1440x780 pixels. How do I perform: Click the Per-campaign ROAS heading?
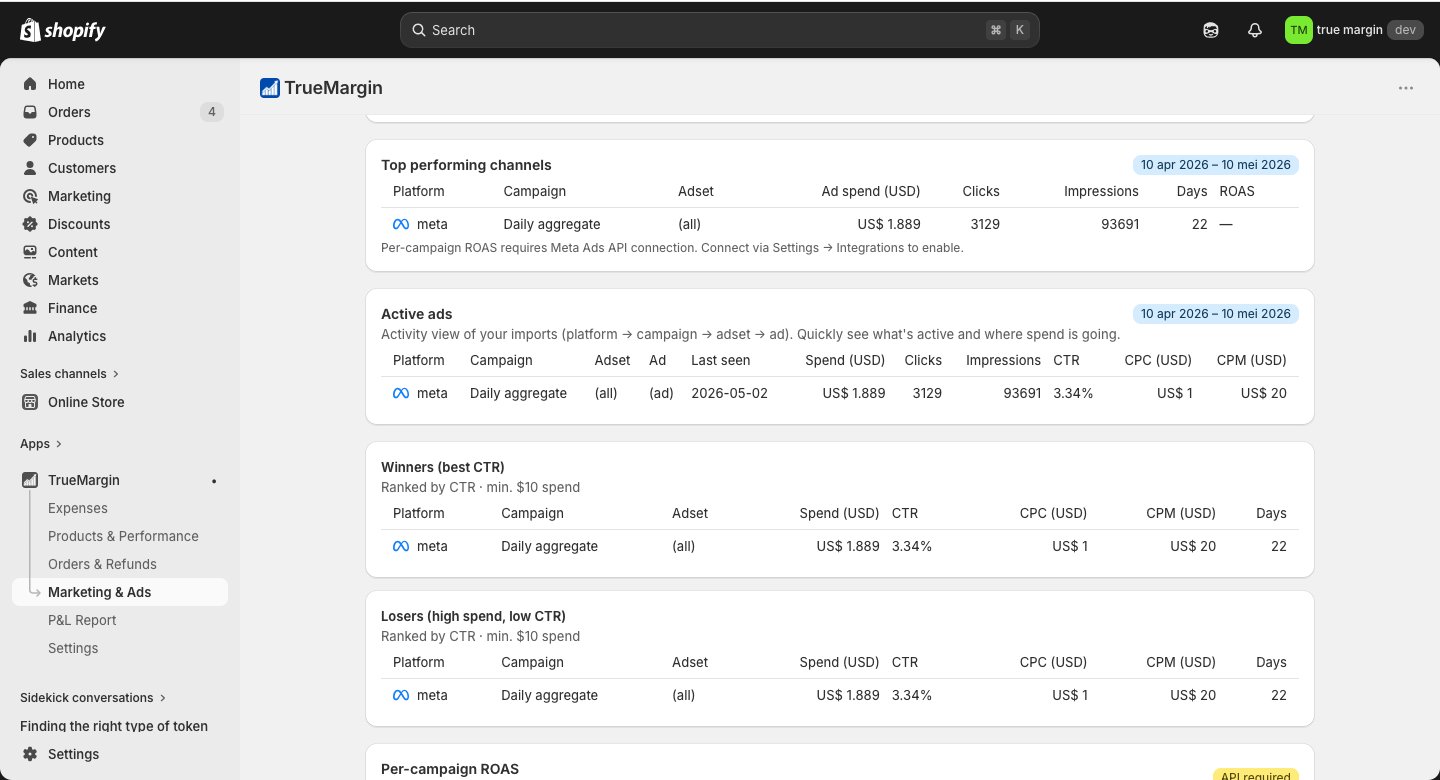pos(450,769)
